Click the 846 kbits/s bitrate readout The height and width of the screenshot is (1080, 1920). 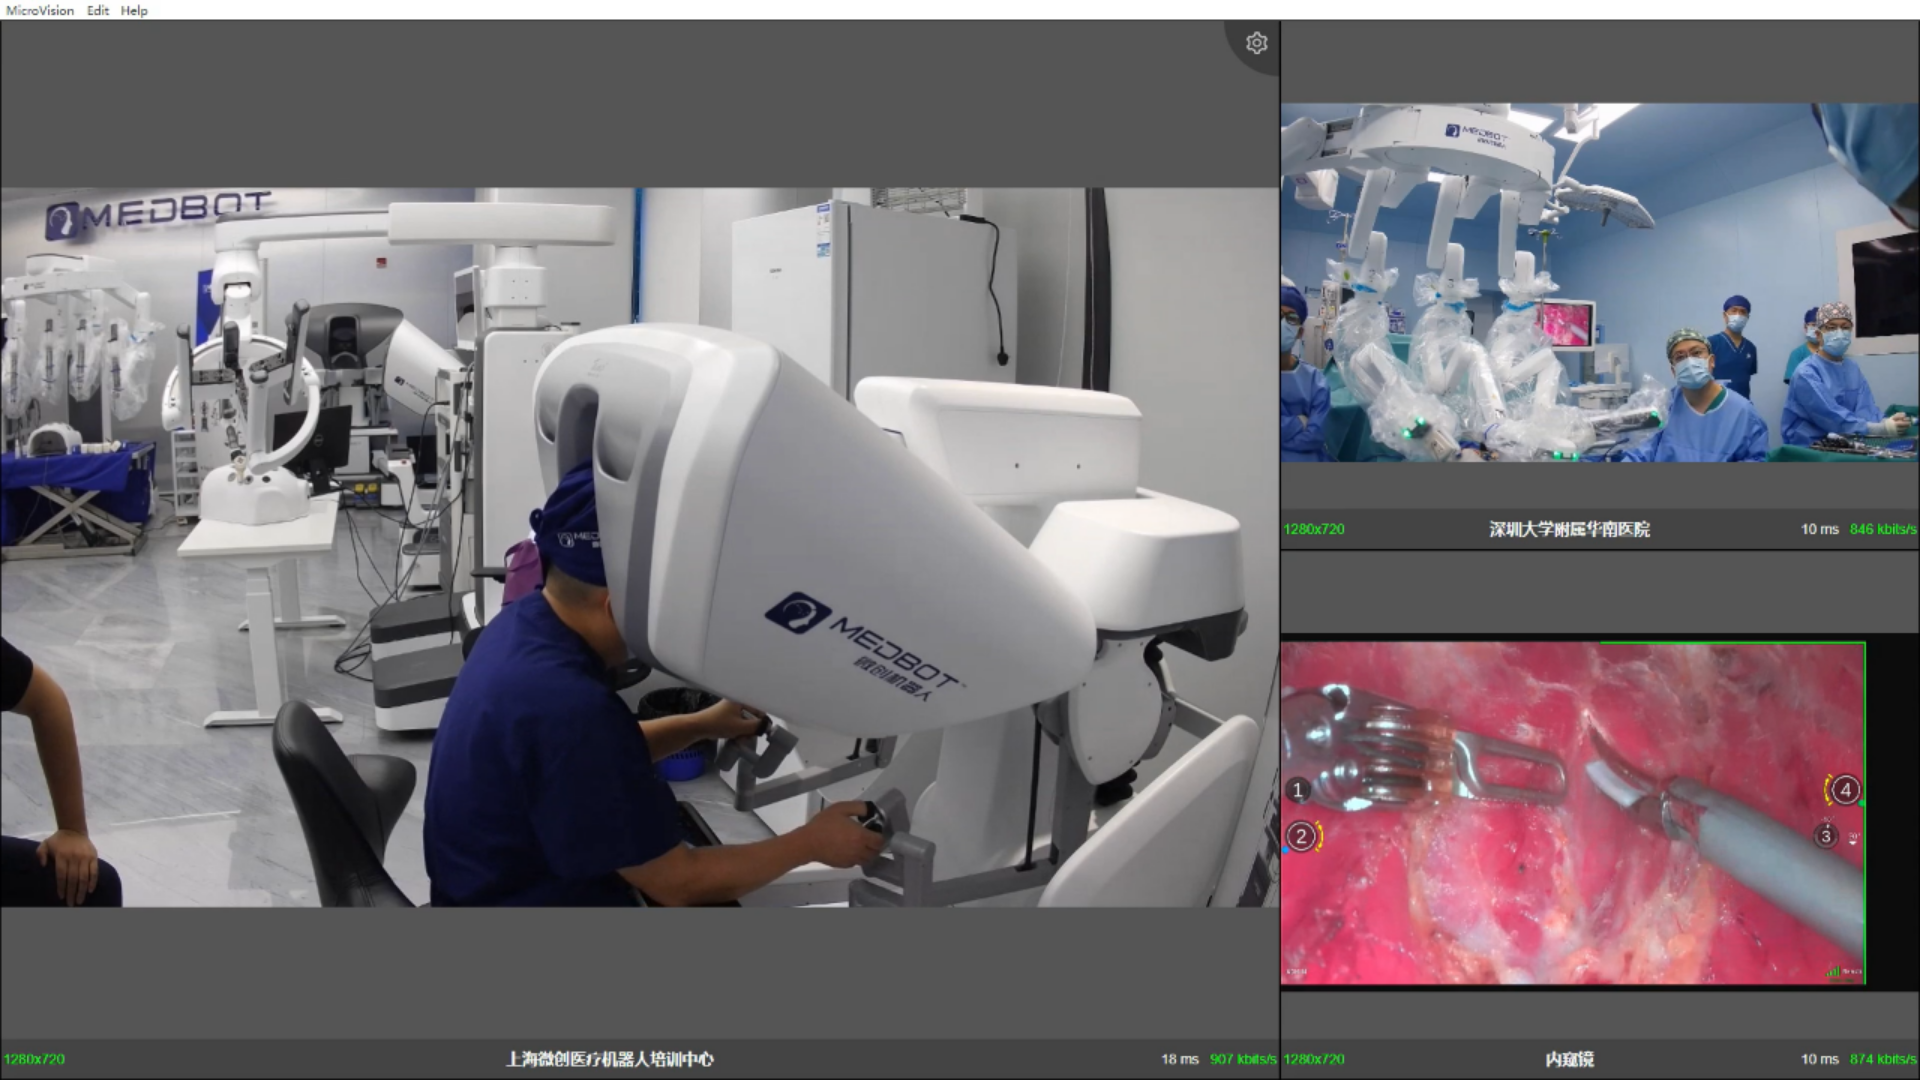click(x=1882, y=529)
